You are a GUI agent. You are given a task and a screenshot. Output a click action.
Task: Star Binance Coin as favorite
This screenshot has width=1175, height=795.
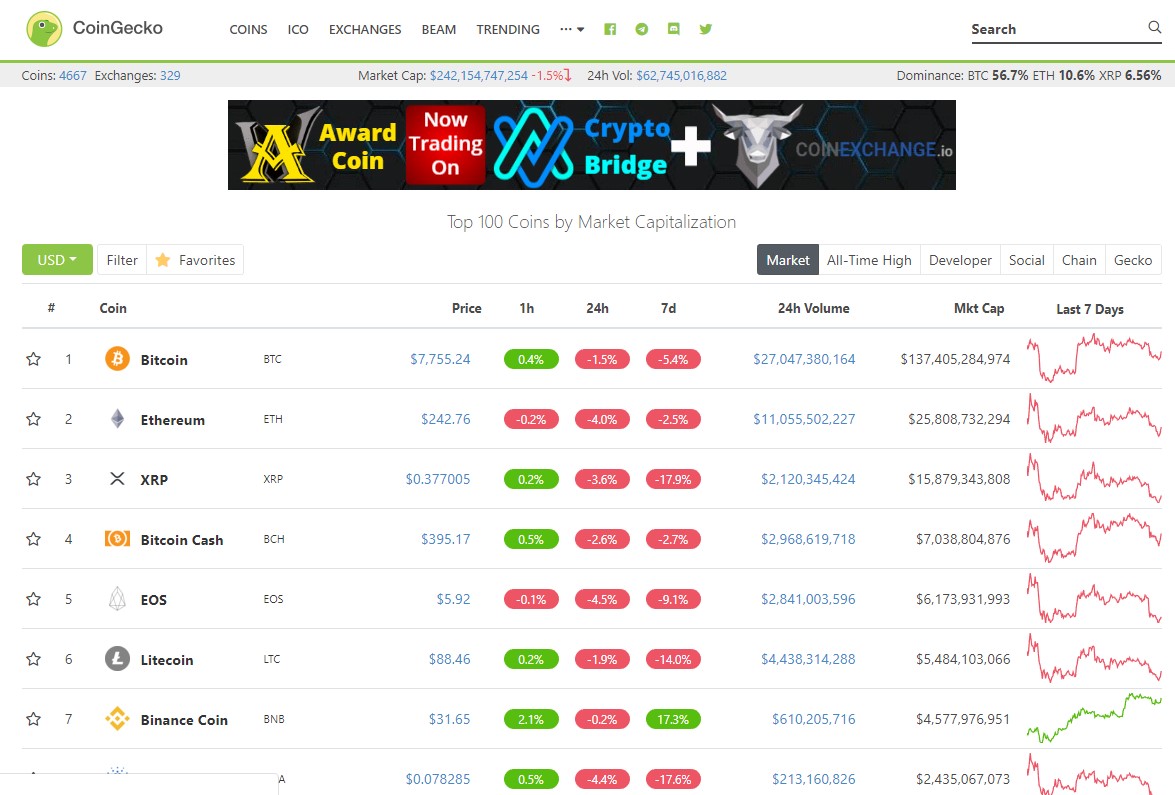pos(33,719)
